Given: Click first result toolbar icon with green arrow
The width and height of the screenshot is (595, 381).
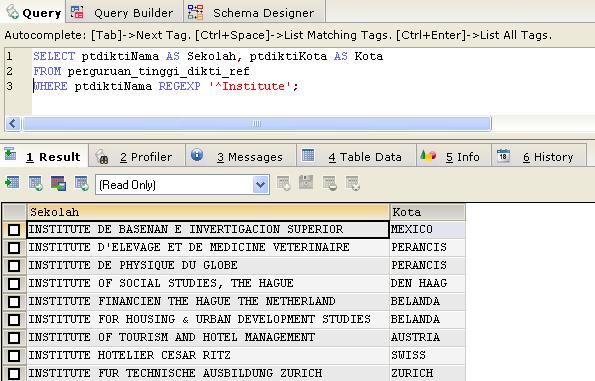Looking at the screenshot, I should (12, 183).
